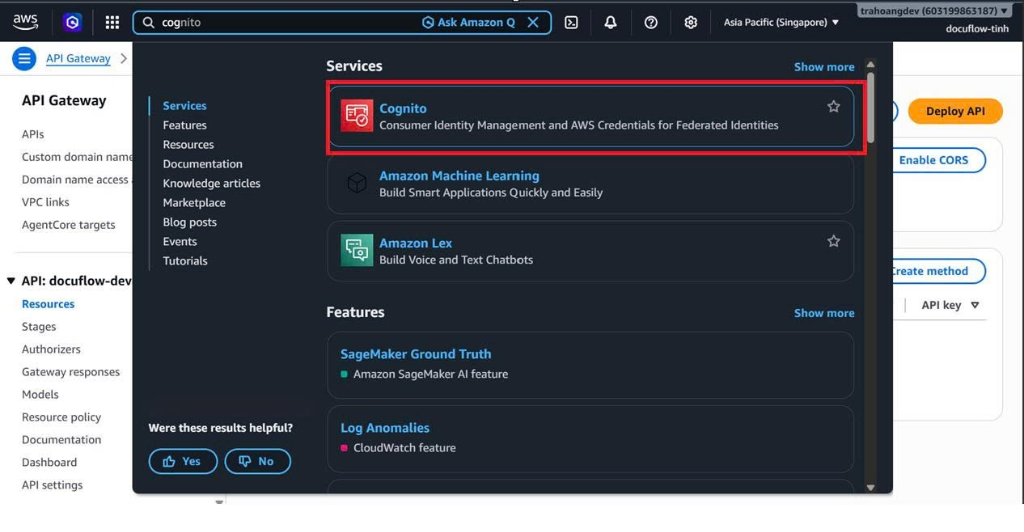Open the SageMaker Ground Truth feature
The image size is (1024, 532).
415,354
